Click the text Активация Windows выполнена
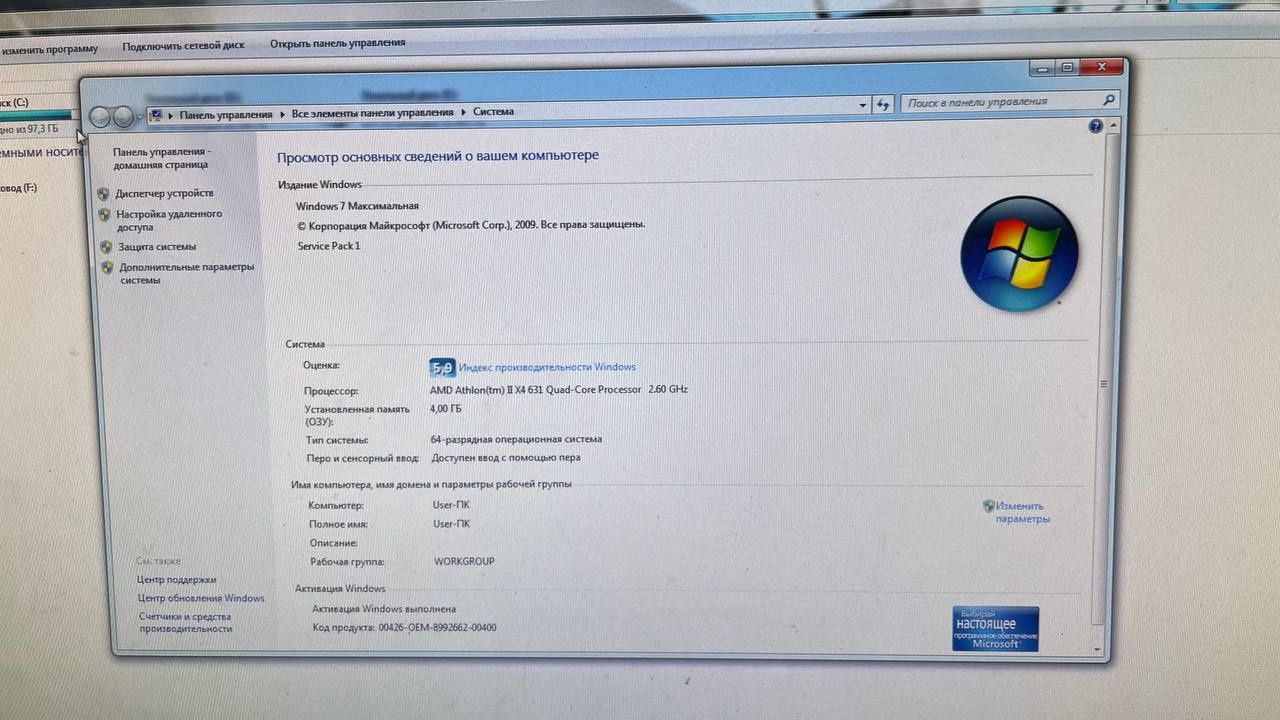This screenshot has width=1280, height=720. click(384, 608)
